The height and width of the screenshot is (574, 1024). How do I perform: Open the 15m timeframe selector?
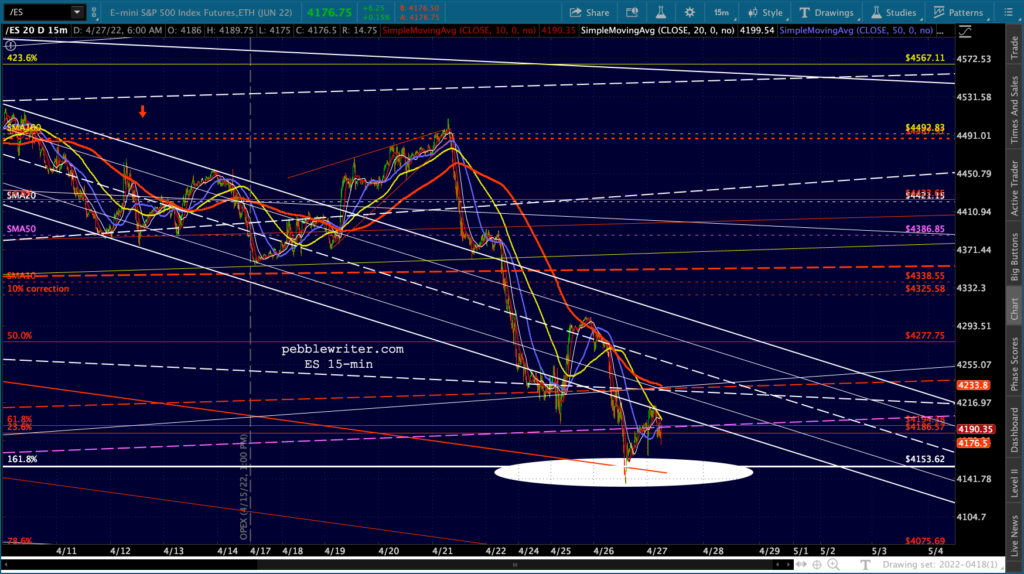(721, 12)
